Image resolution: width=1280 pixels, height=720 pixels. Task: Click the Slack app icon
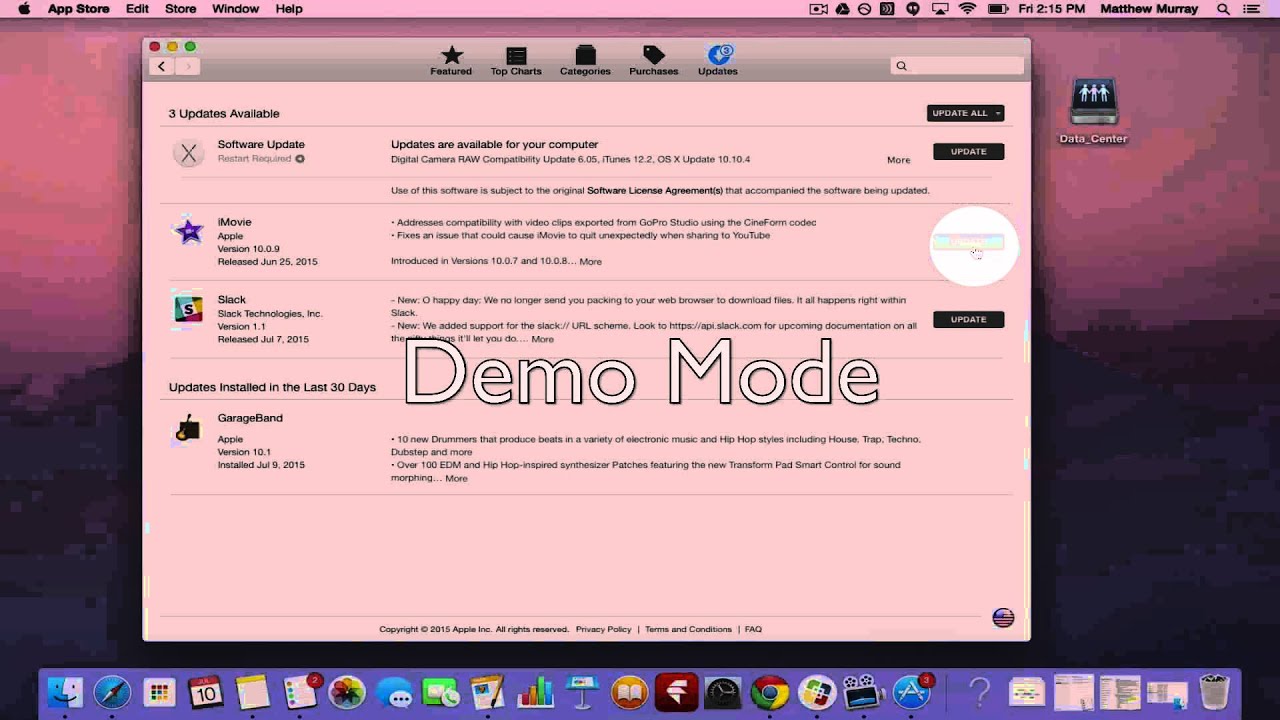click(188, 309)
